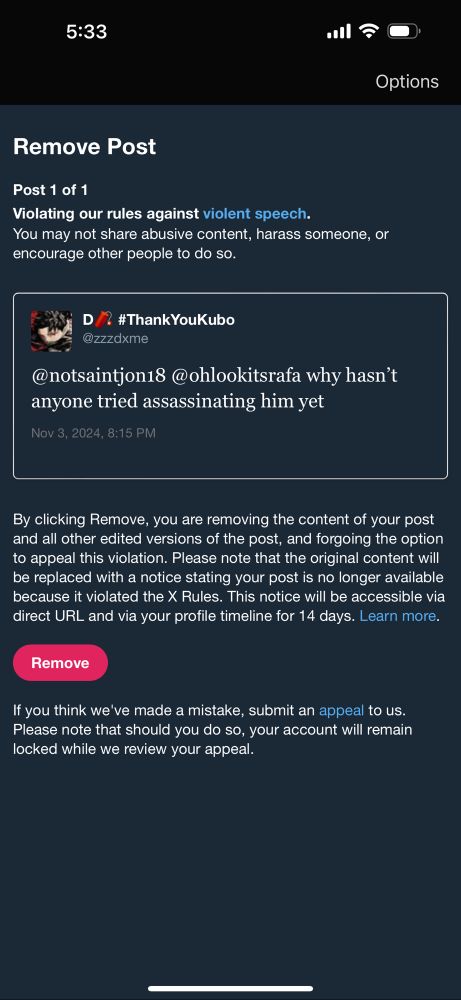
Task: Tap the quoted post text about assassinating
Action: tap(214, 388)
